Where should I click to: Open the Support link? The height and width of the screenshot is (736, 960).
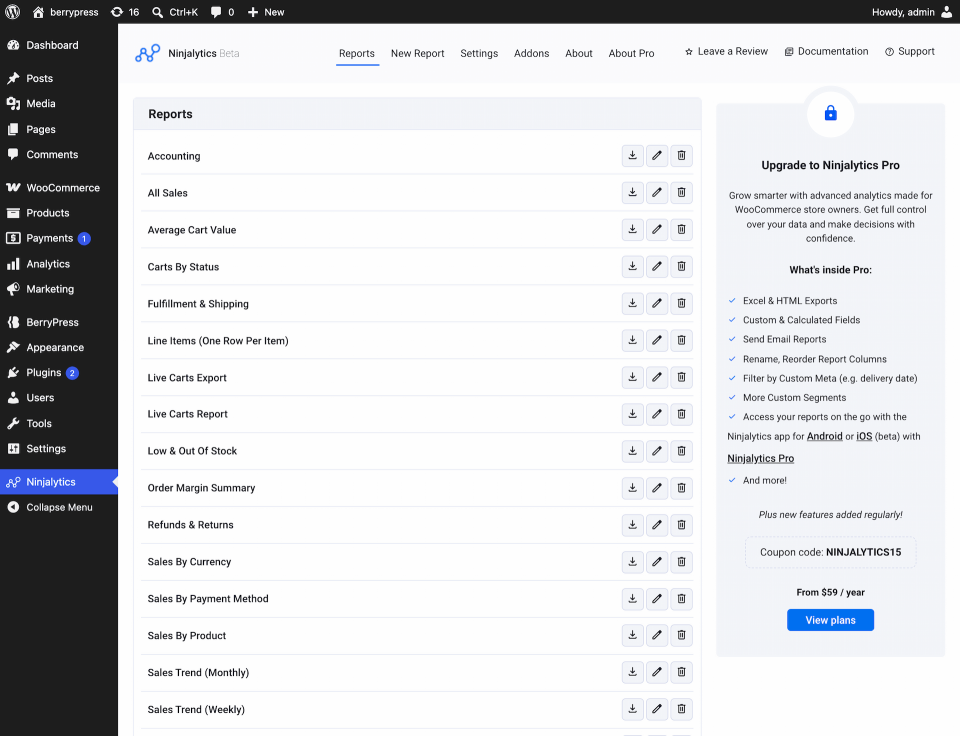click(910, 51)
